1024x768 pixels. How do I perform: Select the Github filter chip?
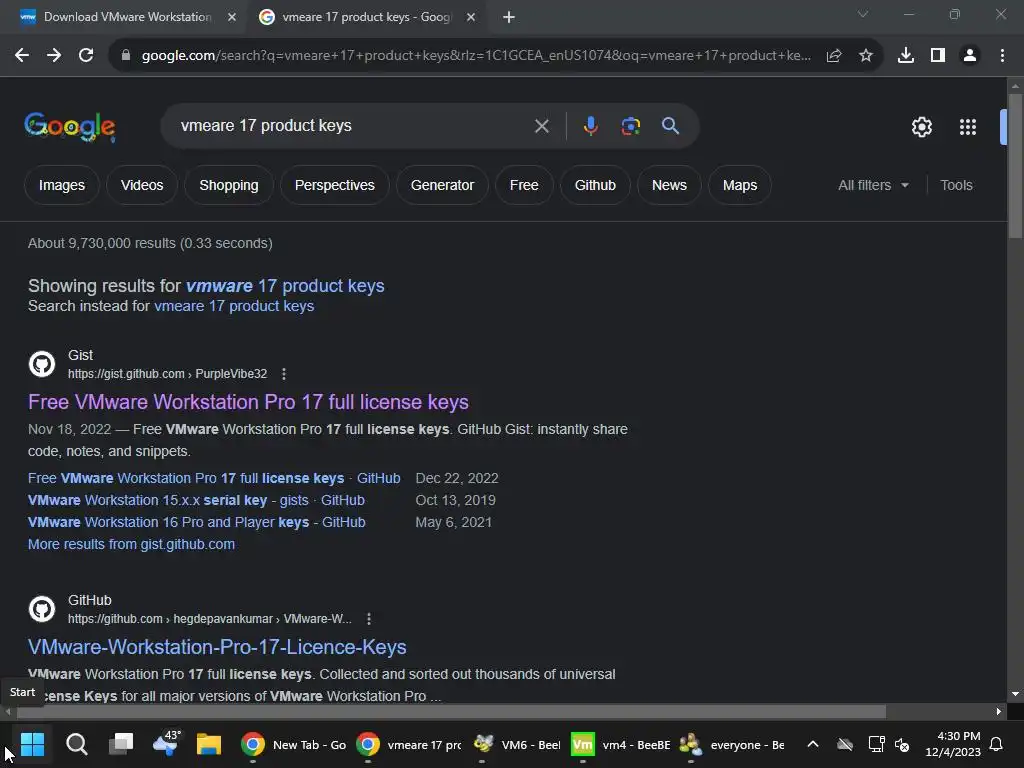[595, 185]
